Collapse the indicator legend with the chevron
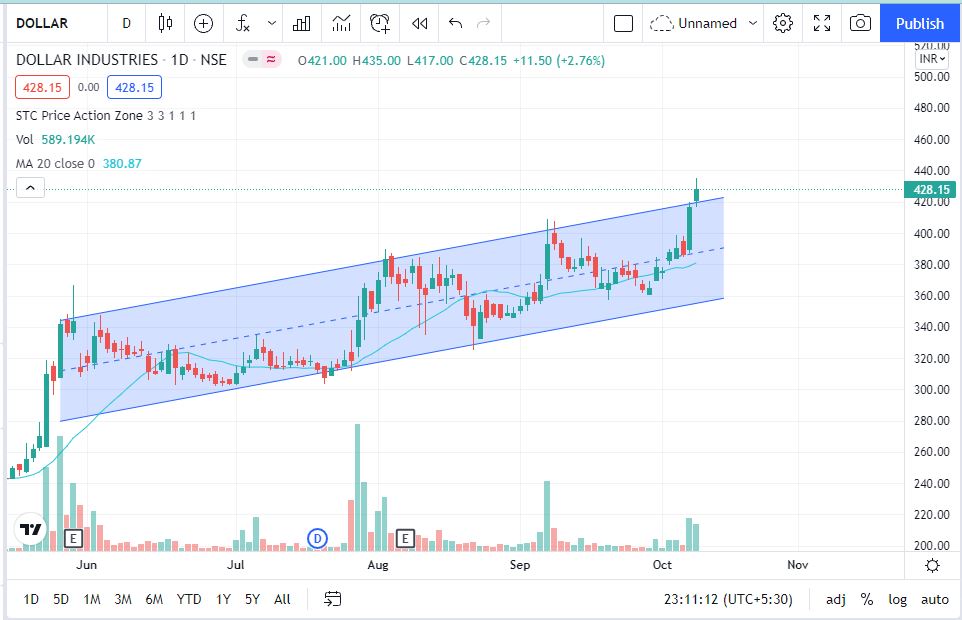962x620 pixels. pyautogui.click(x=30, y=187)
